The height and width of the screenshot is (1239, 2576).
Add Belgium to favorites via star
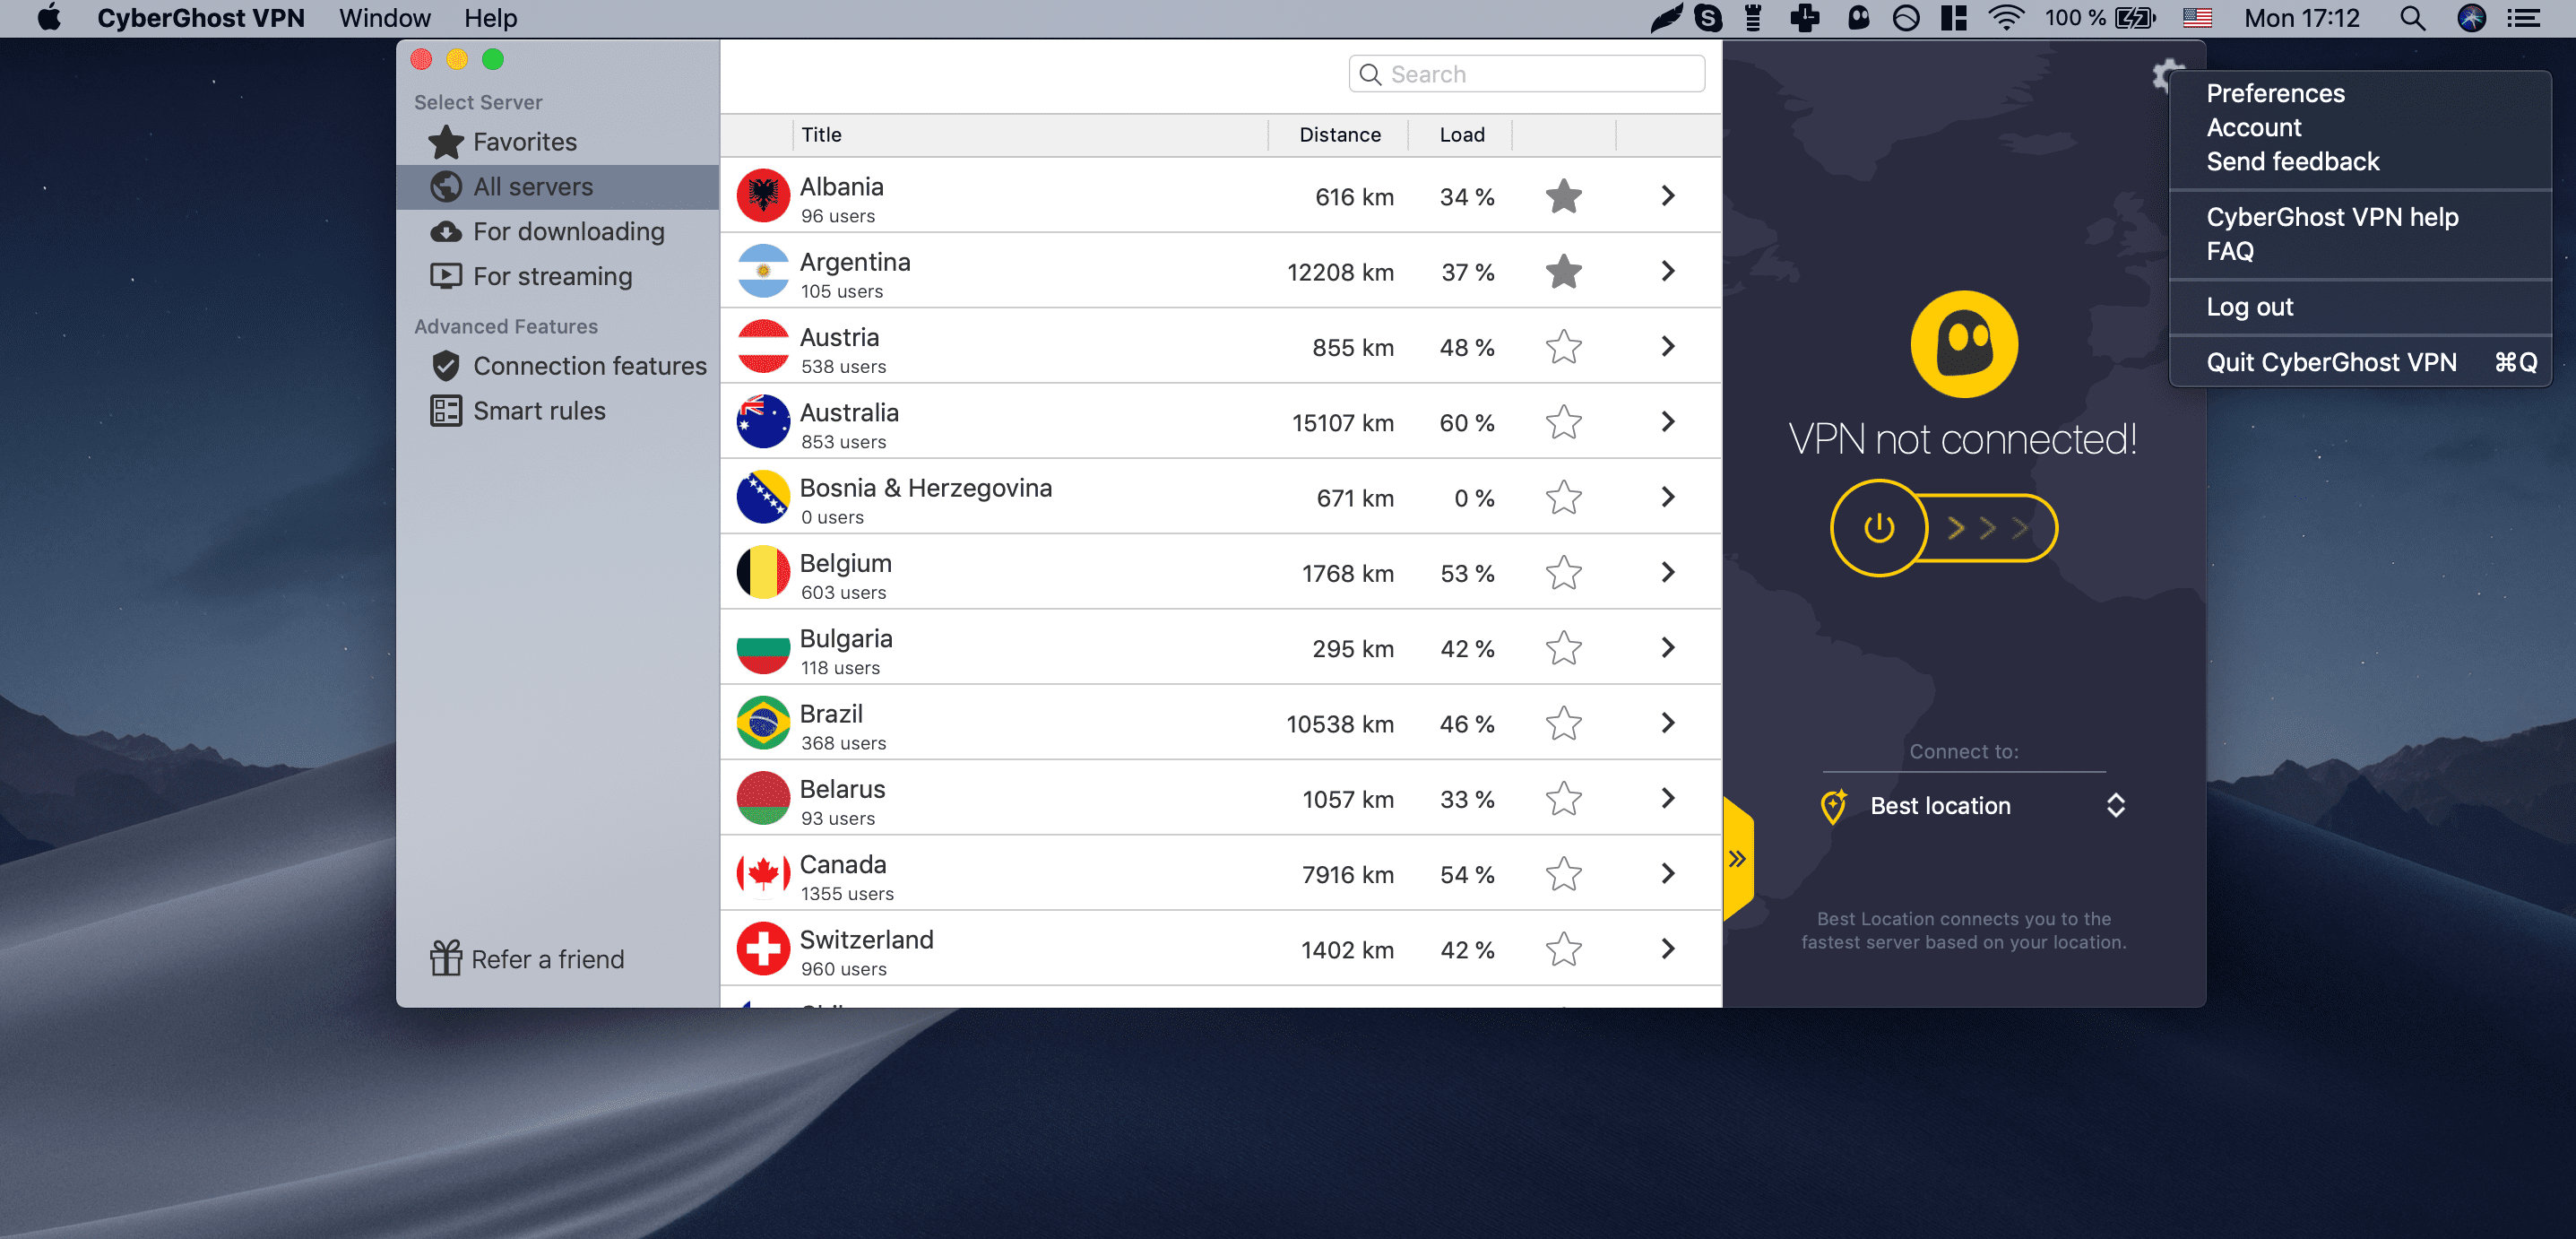1563,573
